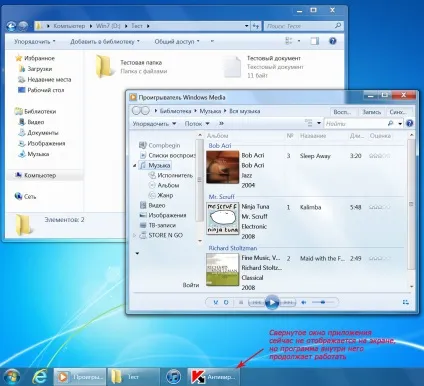The height and width of the screenshot is (386, 424).
Task: Toggle the Explorer preview pane icon
Action: click(314, 41)
